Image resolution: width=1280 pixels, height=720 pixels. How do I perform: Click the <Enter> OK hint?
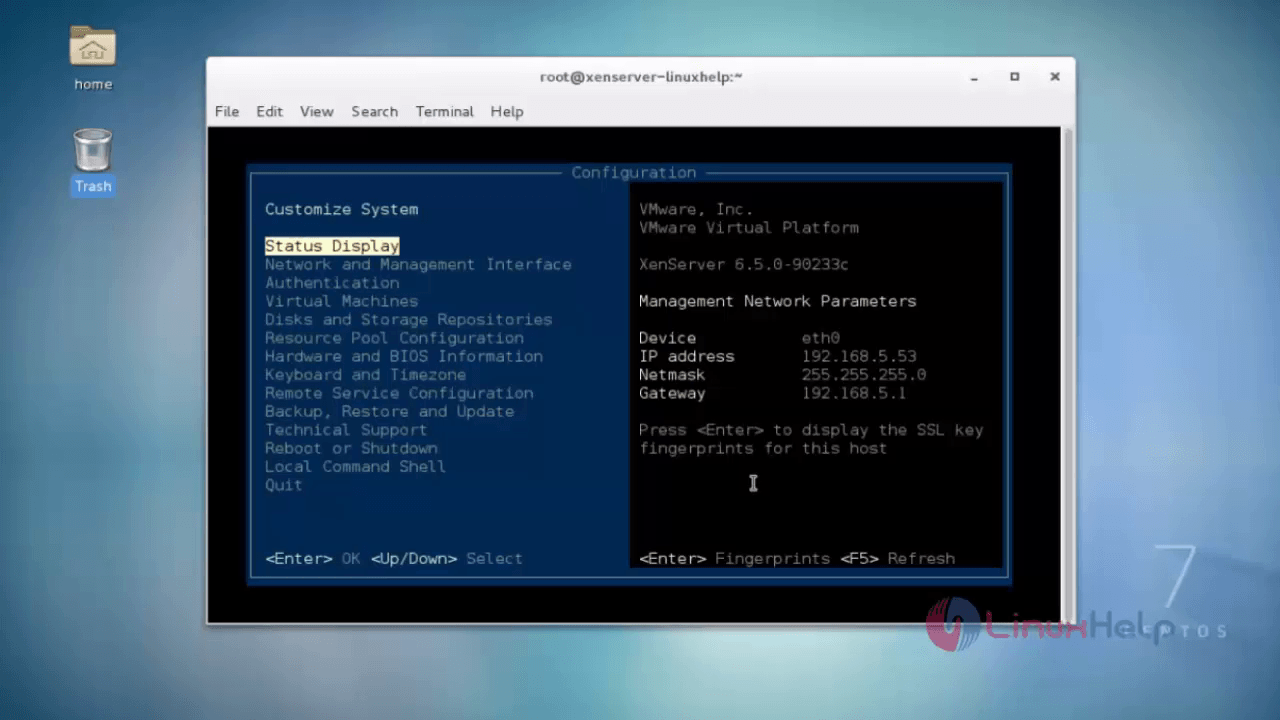click(312, 558)
